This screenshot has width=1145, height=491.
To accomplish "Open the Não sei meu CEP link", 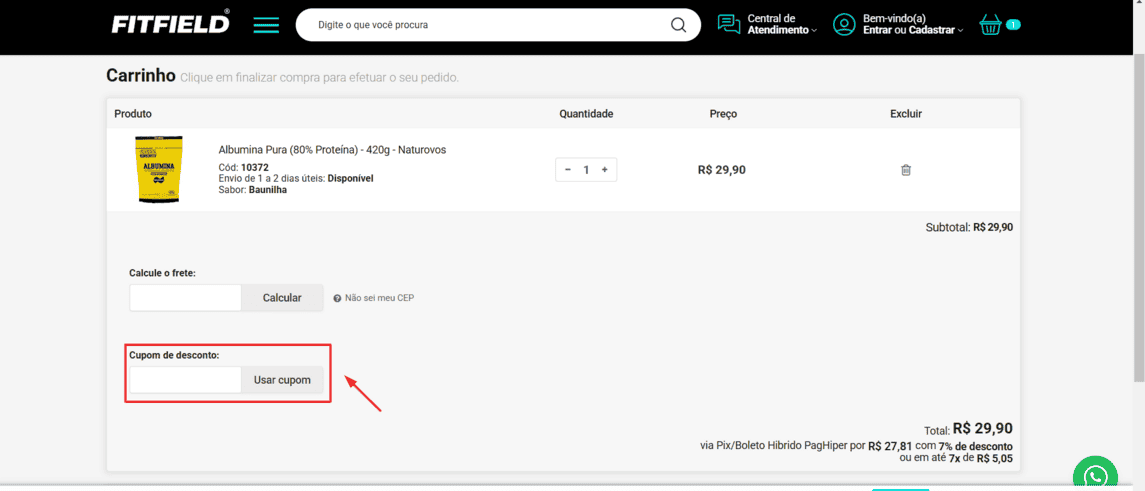I will (380, 298).
